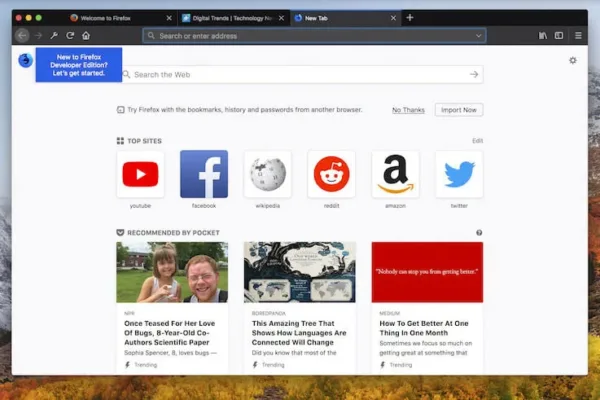Edit the Top Sites section
The image size is (600, 400).
point(478,141)
